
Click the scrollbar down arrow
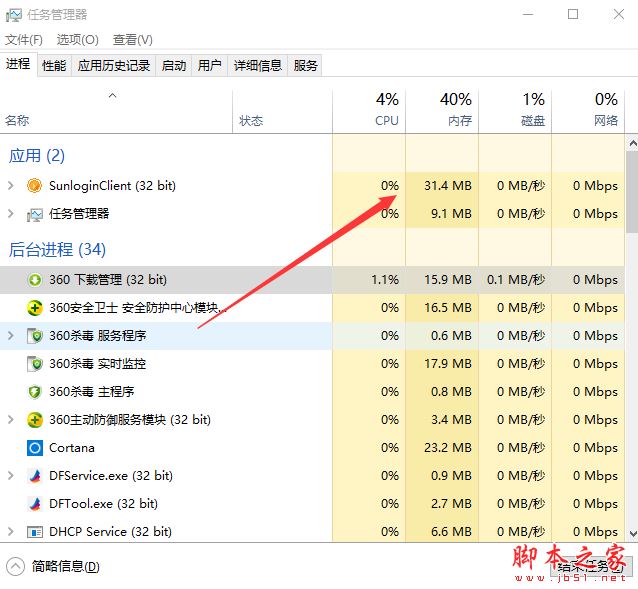tap(633, 533)
